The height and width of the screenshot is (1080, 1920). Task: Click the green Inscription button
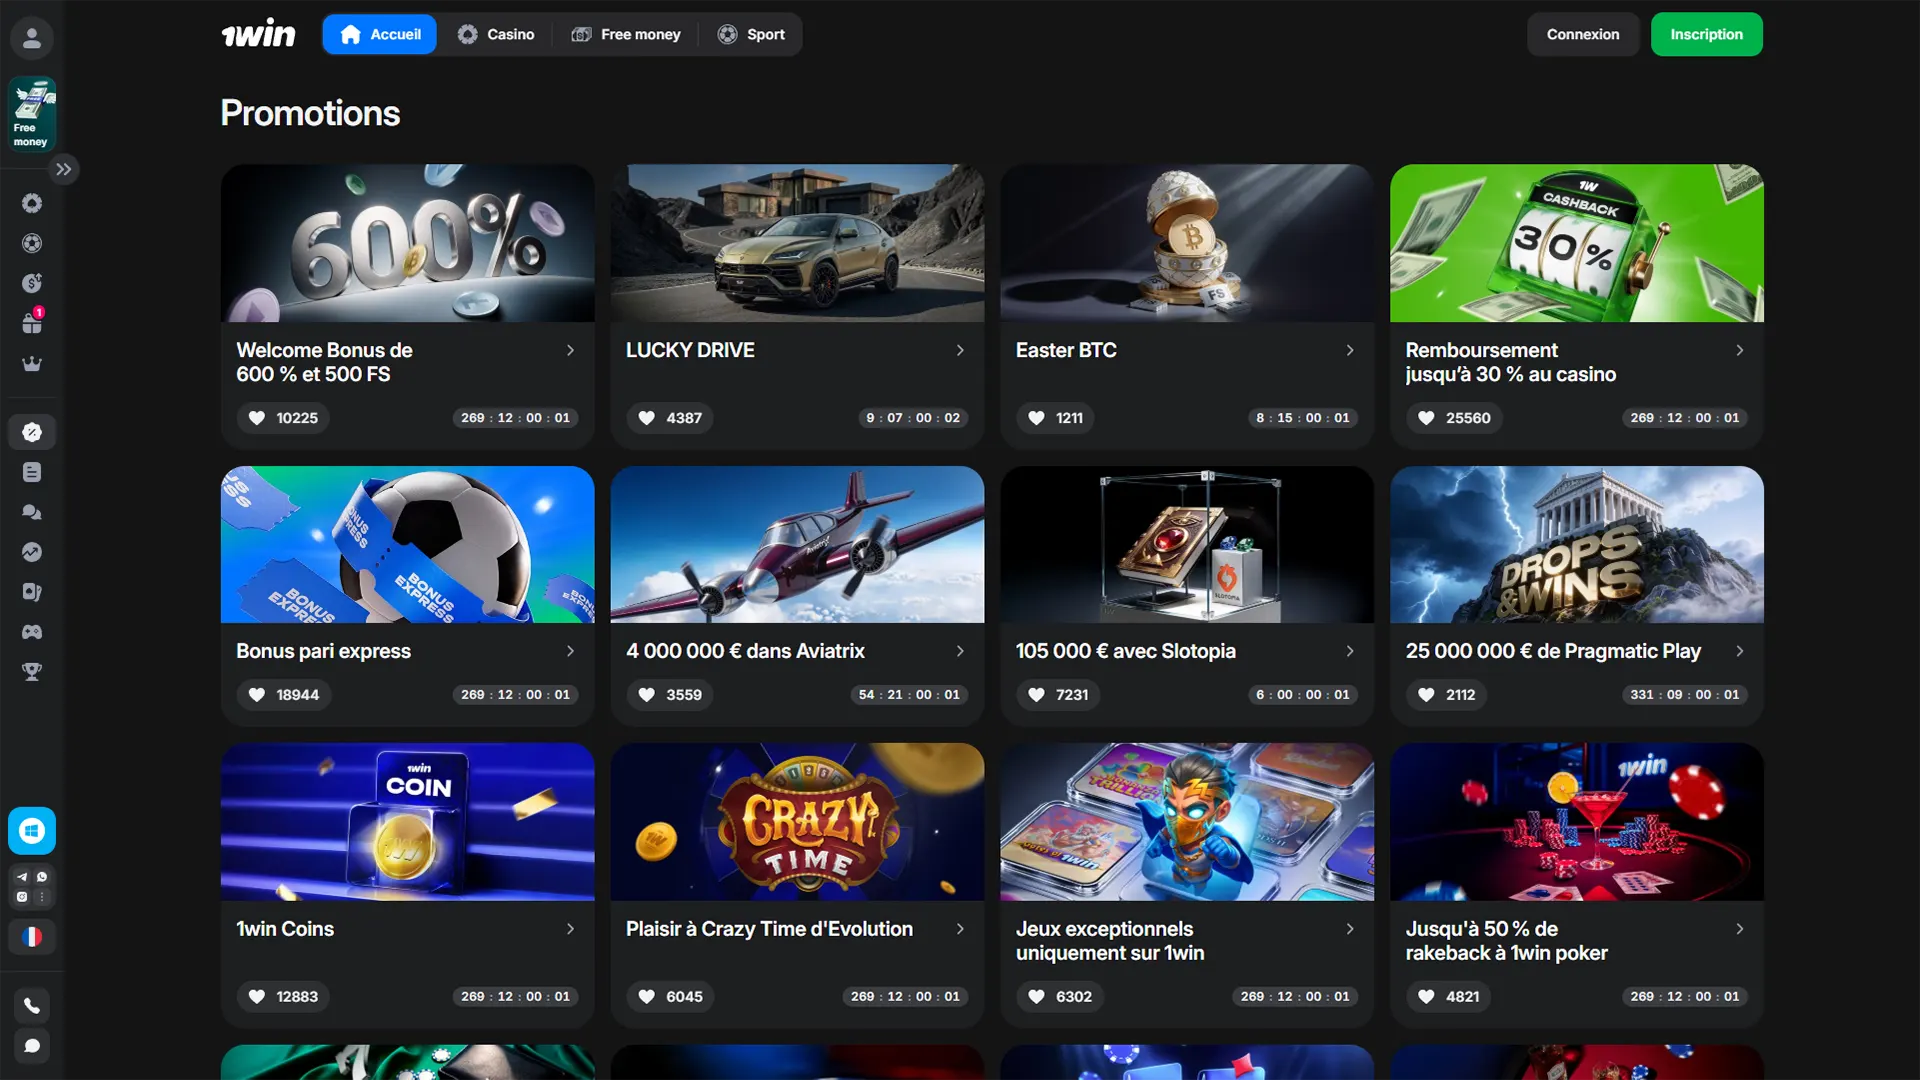[x=1706, y=34]
